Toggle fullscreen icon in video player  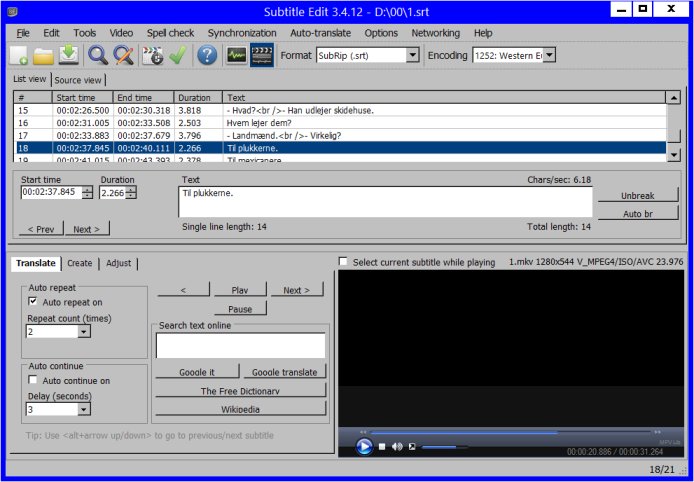coord(412,447)
